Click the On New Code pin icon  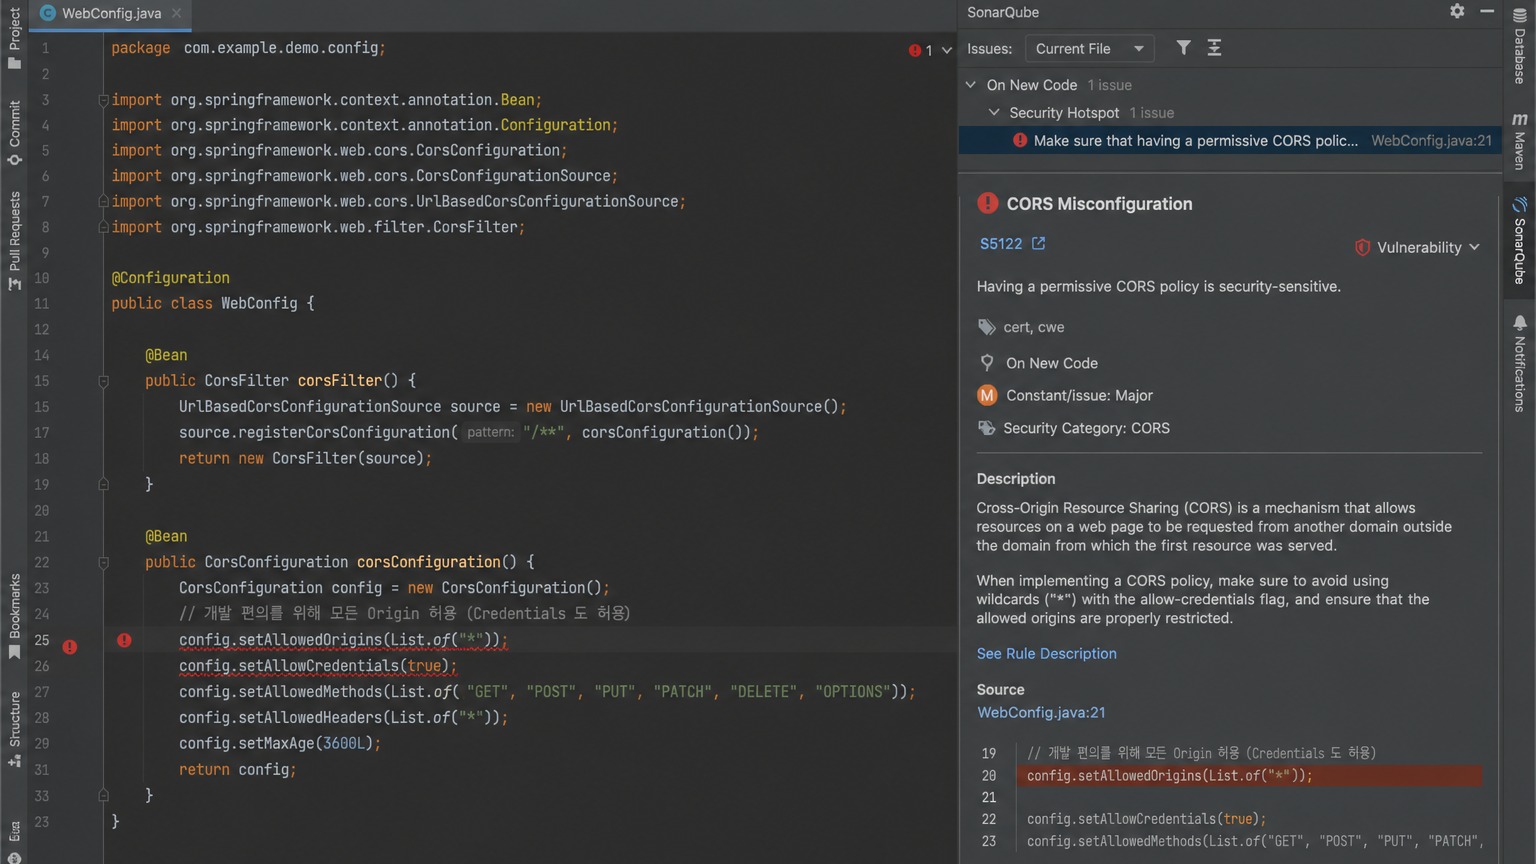[x=987, y=363]
